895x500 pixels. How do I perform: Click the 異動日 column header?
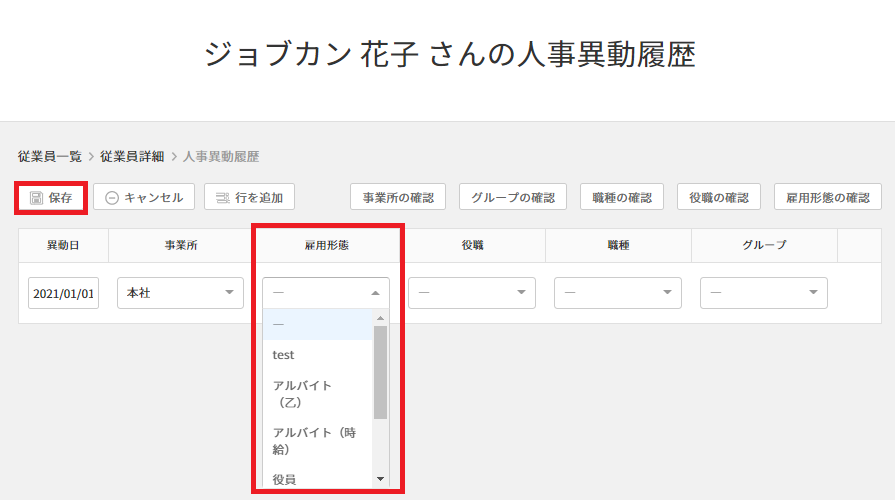click(63, 245)
